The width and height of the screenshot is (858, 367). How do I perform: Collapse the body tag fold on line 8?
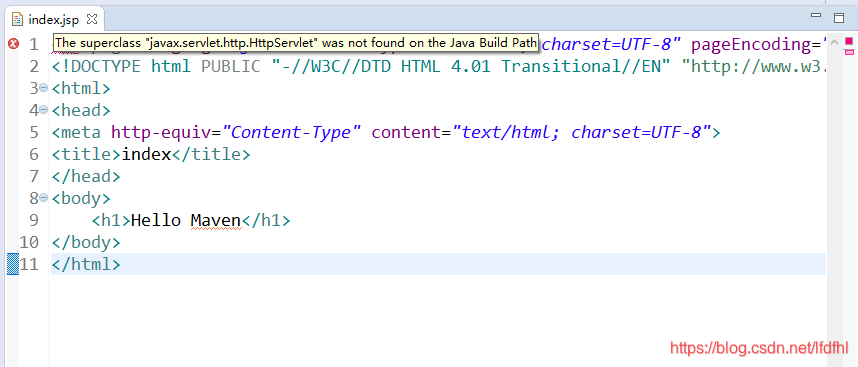coord(44,198)
